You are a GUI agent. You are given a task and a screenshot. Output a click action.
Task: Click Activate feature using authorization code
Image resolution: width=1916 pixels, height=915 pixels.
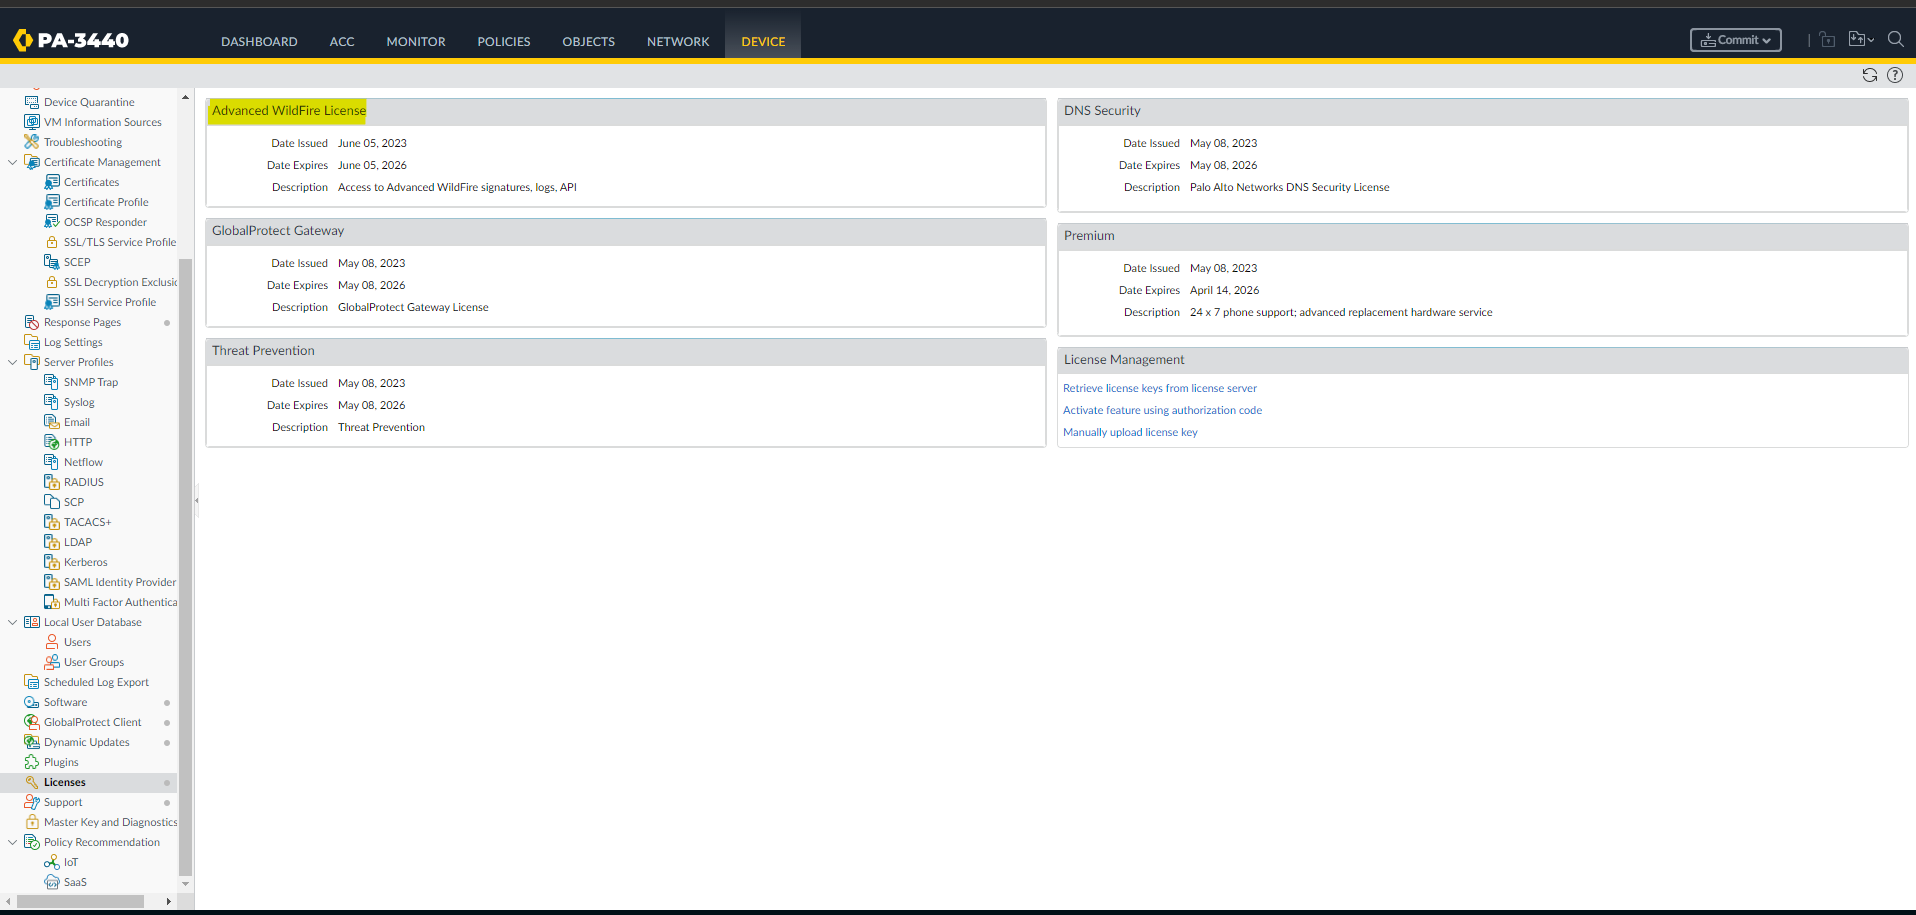(x=1162, y=410)
